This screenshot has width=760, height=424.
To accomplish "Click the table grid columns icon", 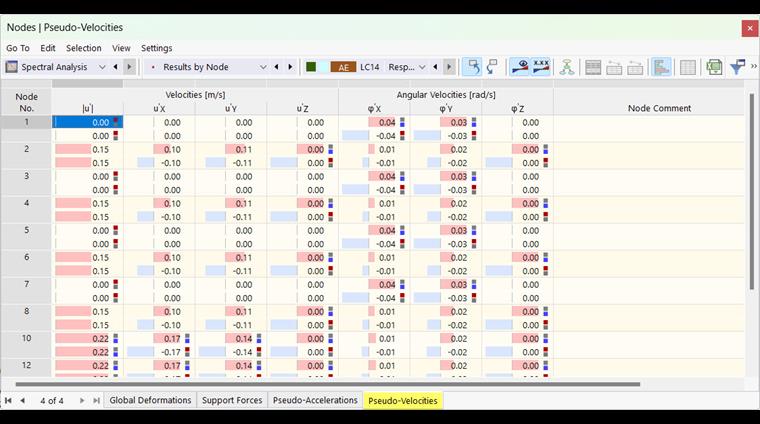I will coord(687,67).
